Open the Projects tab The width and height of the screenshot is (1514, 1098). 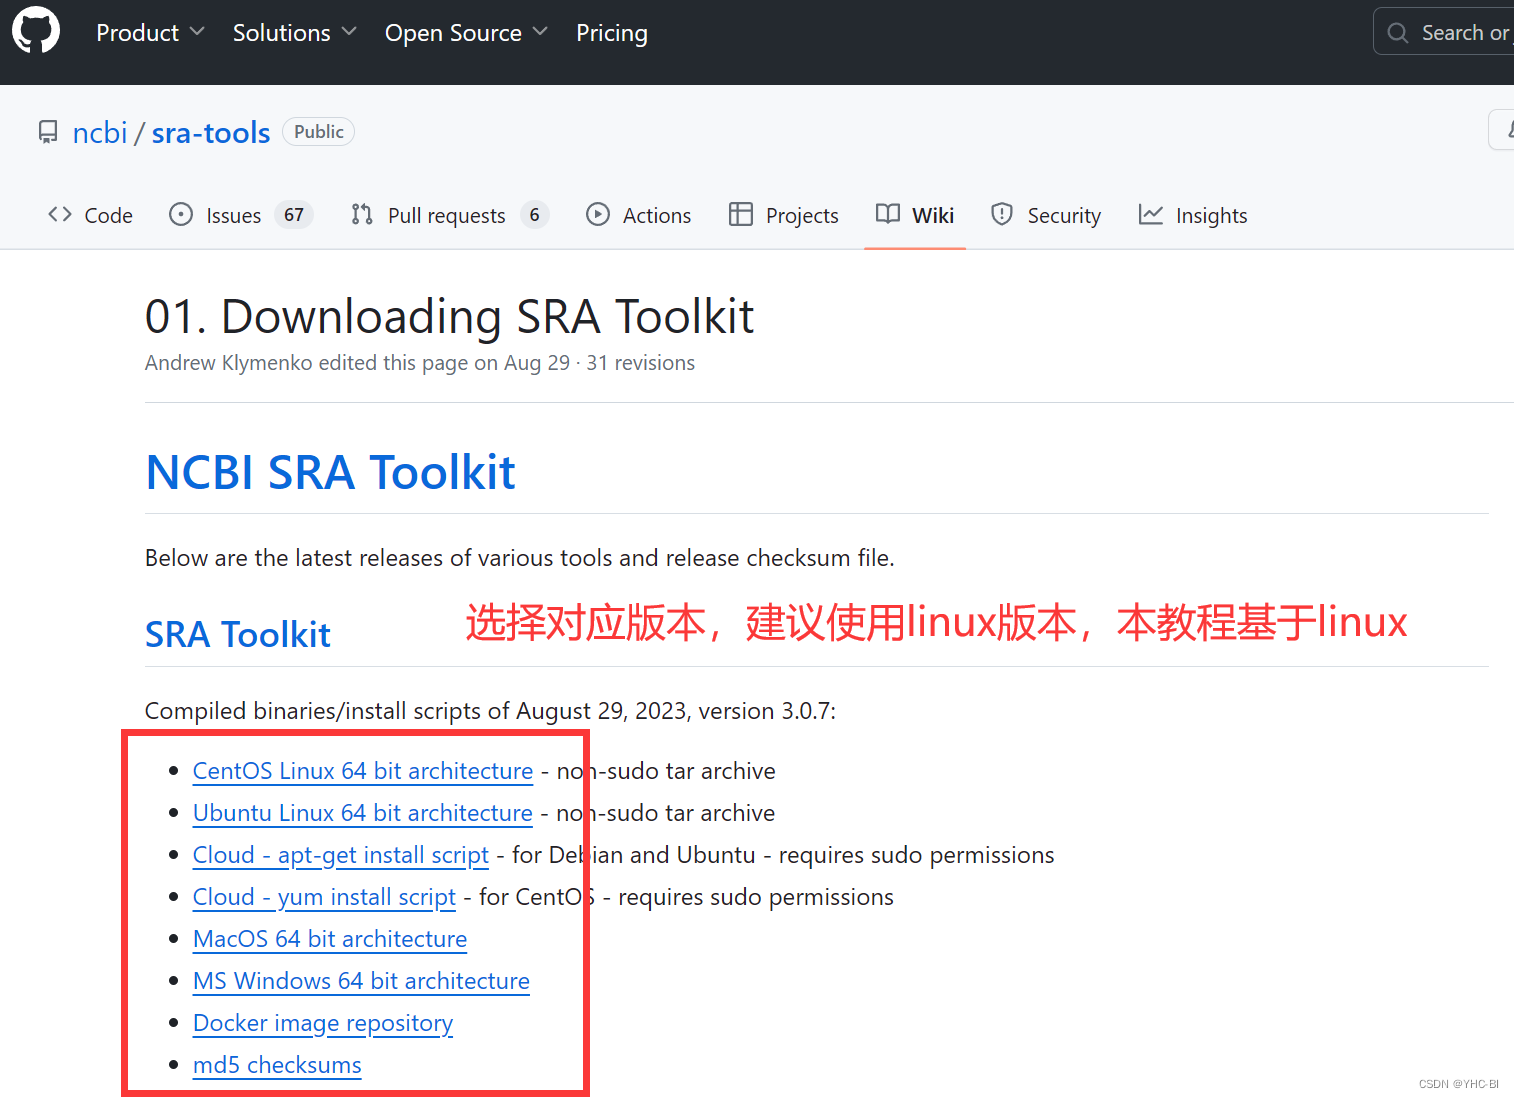coord(784,215)
